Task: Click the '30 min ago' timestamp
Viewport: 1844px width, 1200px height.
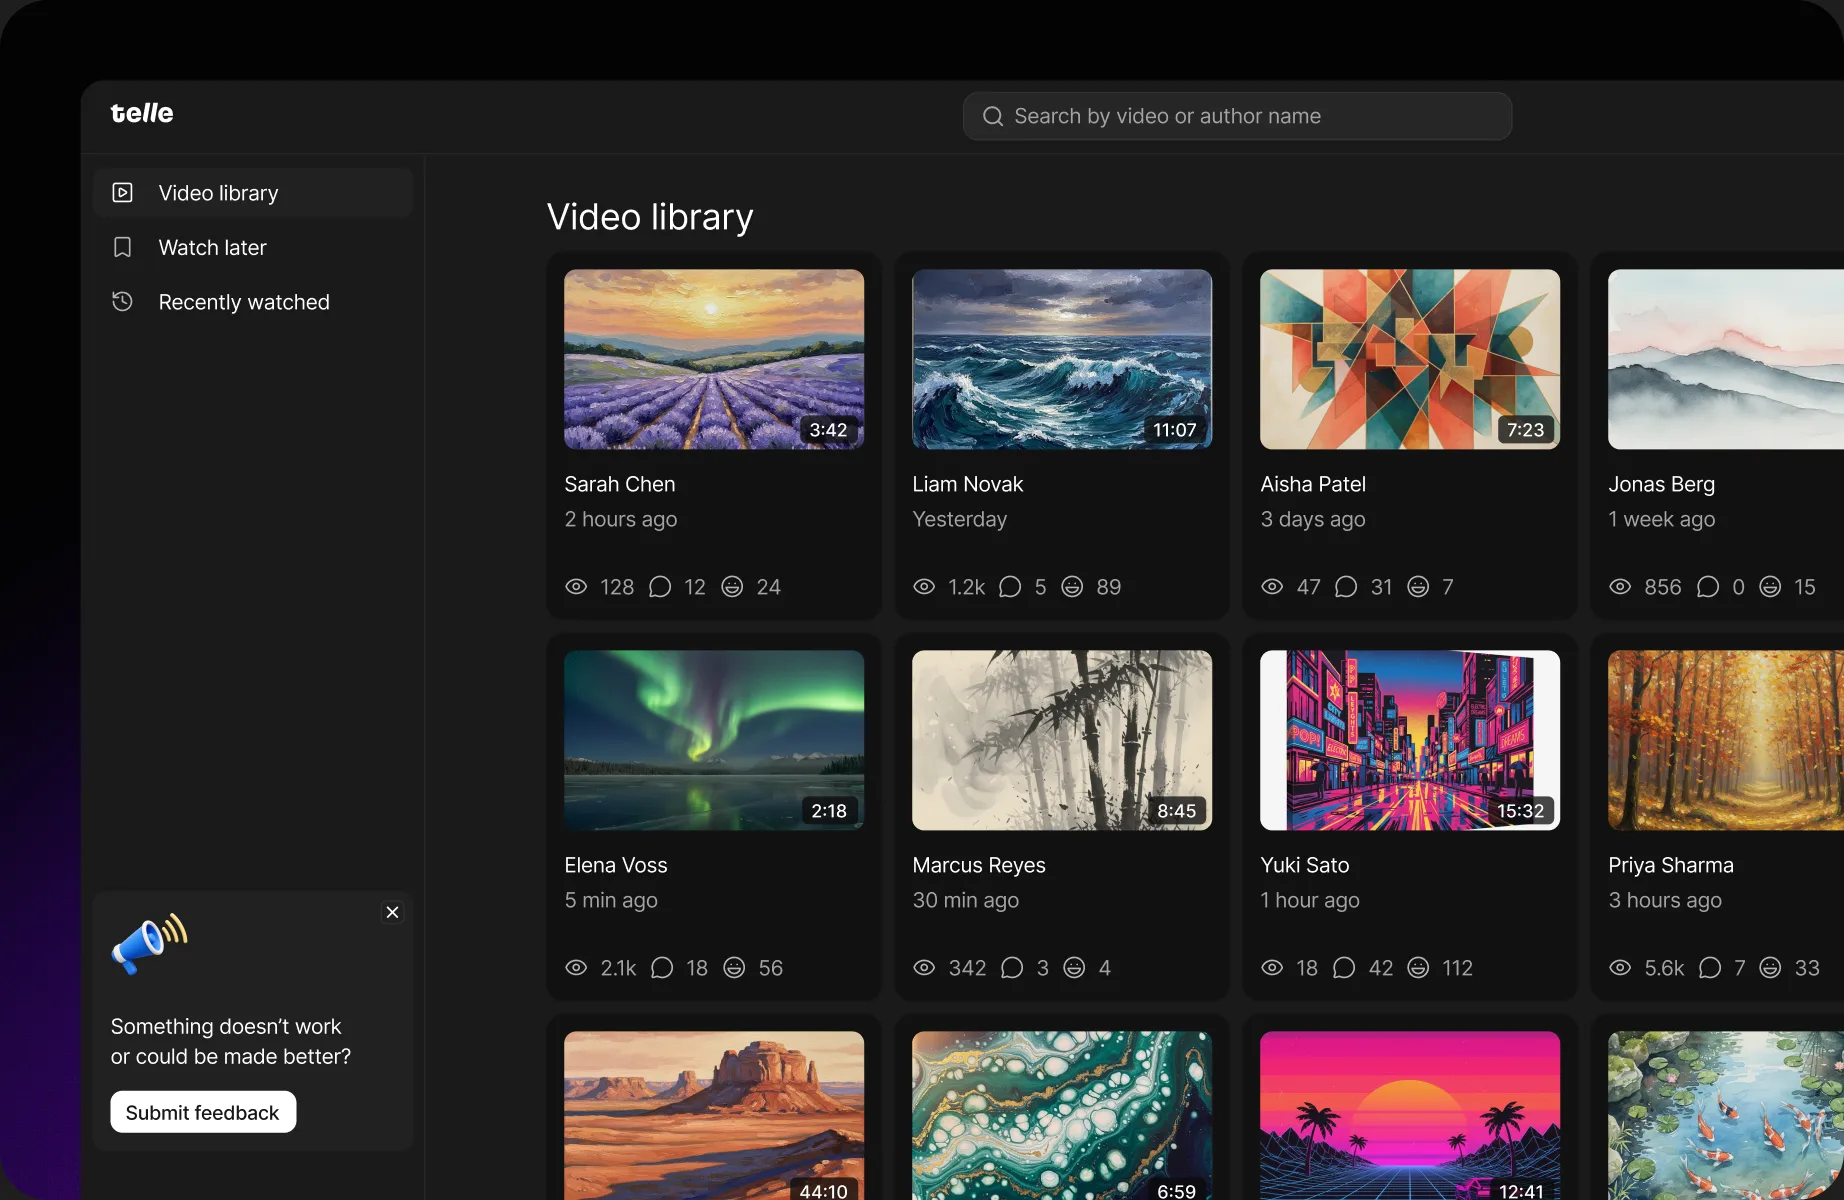Action: (x=966, y=900)
